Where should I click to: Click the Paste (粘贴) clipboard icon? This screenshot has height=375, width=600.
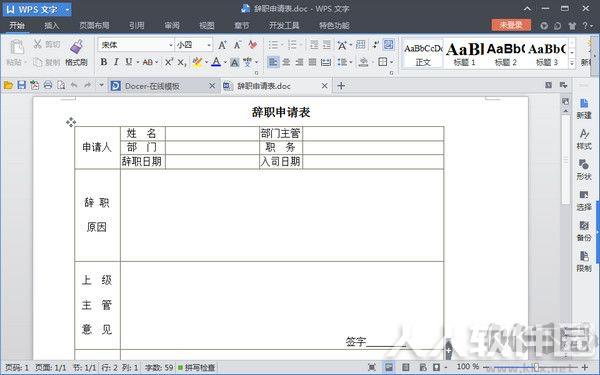tap(16, 47)
